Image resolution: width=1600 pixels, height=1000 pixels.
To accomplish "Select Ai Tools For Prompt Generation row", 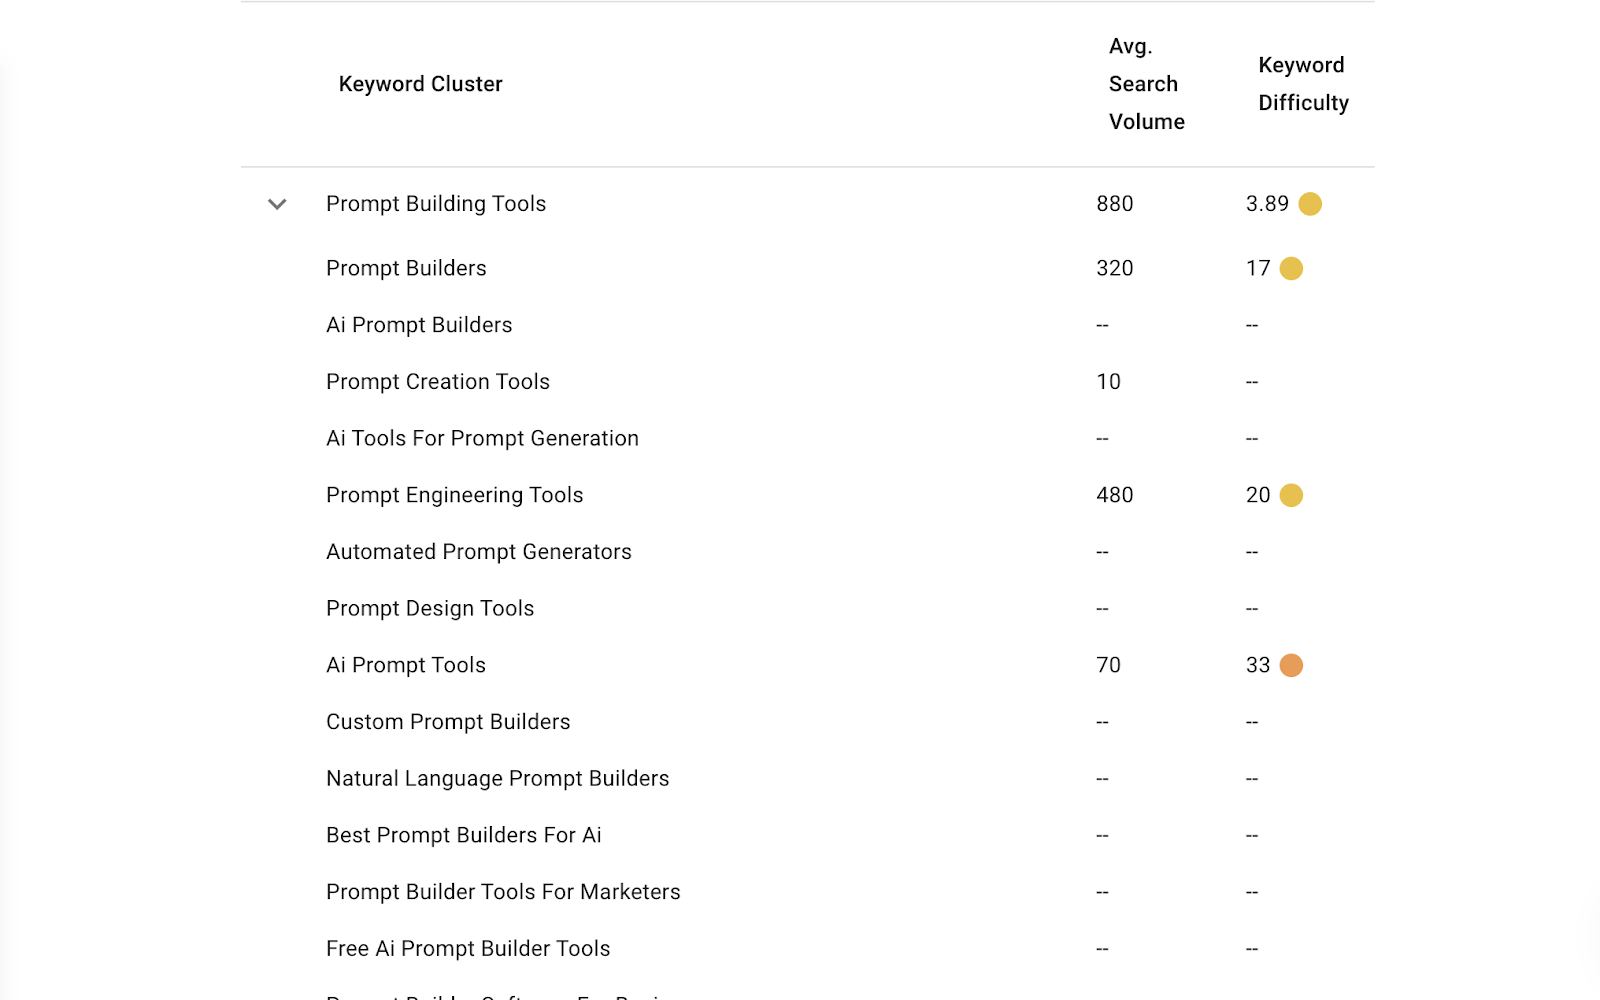I will click(x=808, y=438).
